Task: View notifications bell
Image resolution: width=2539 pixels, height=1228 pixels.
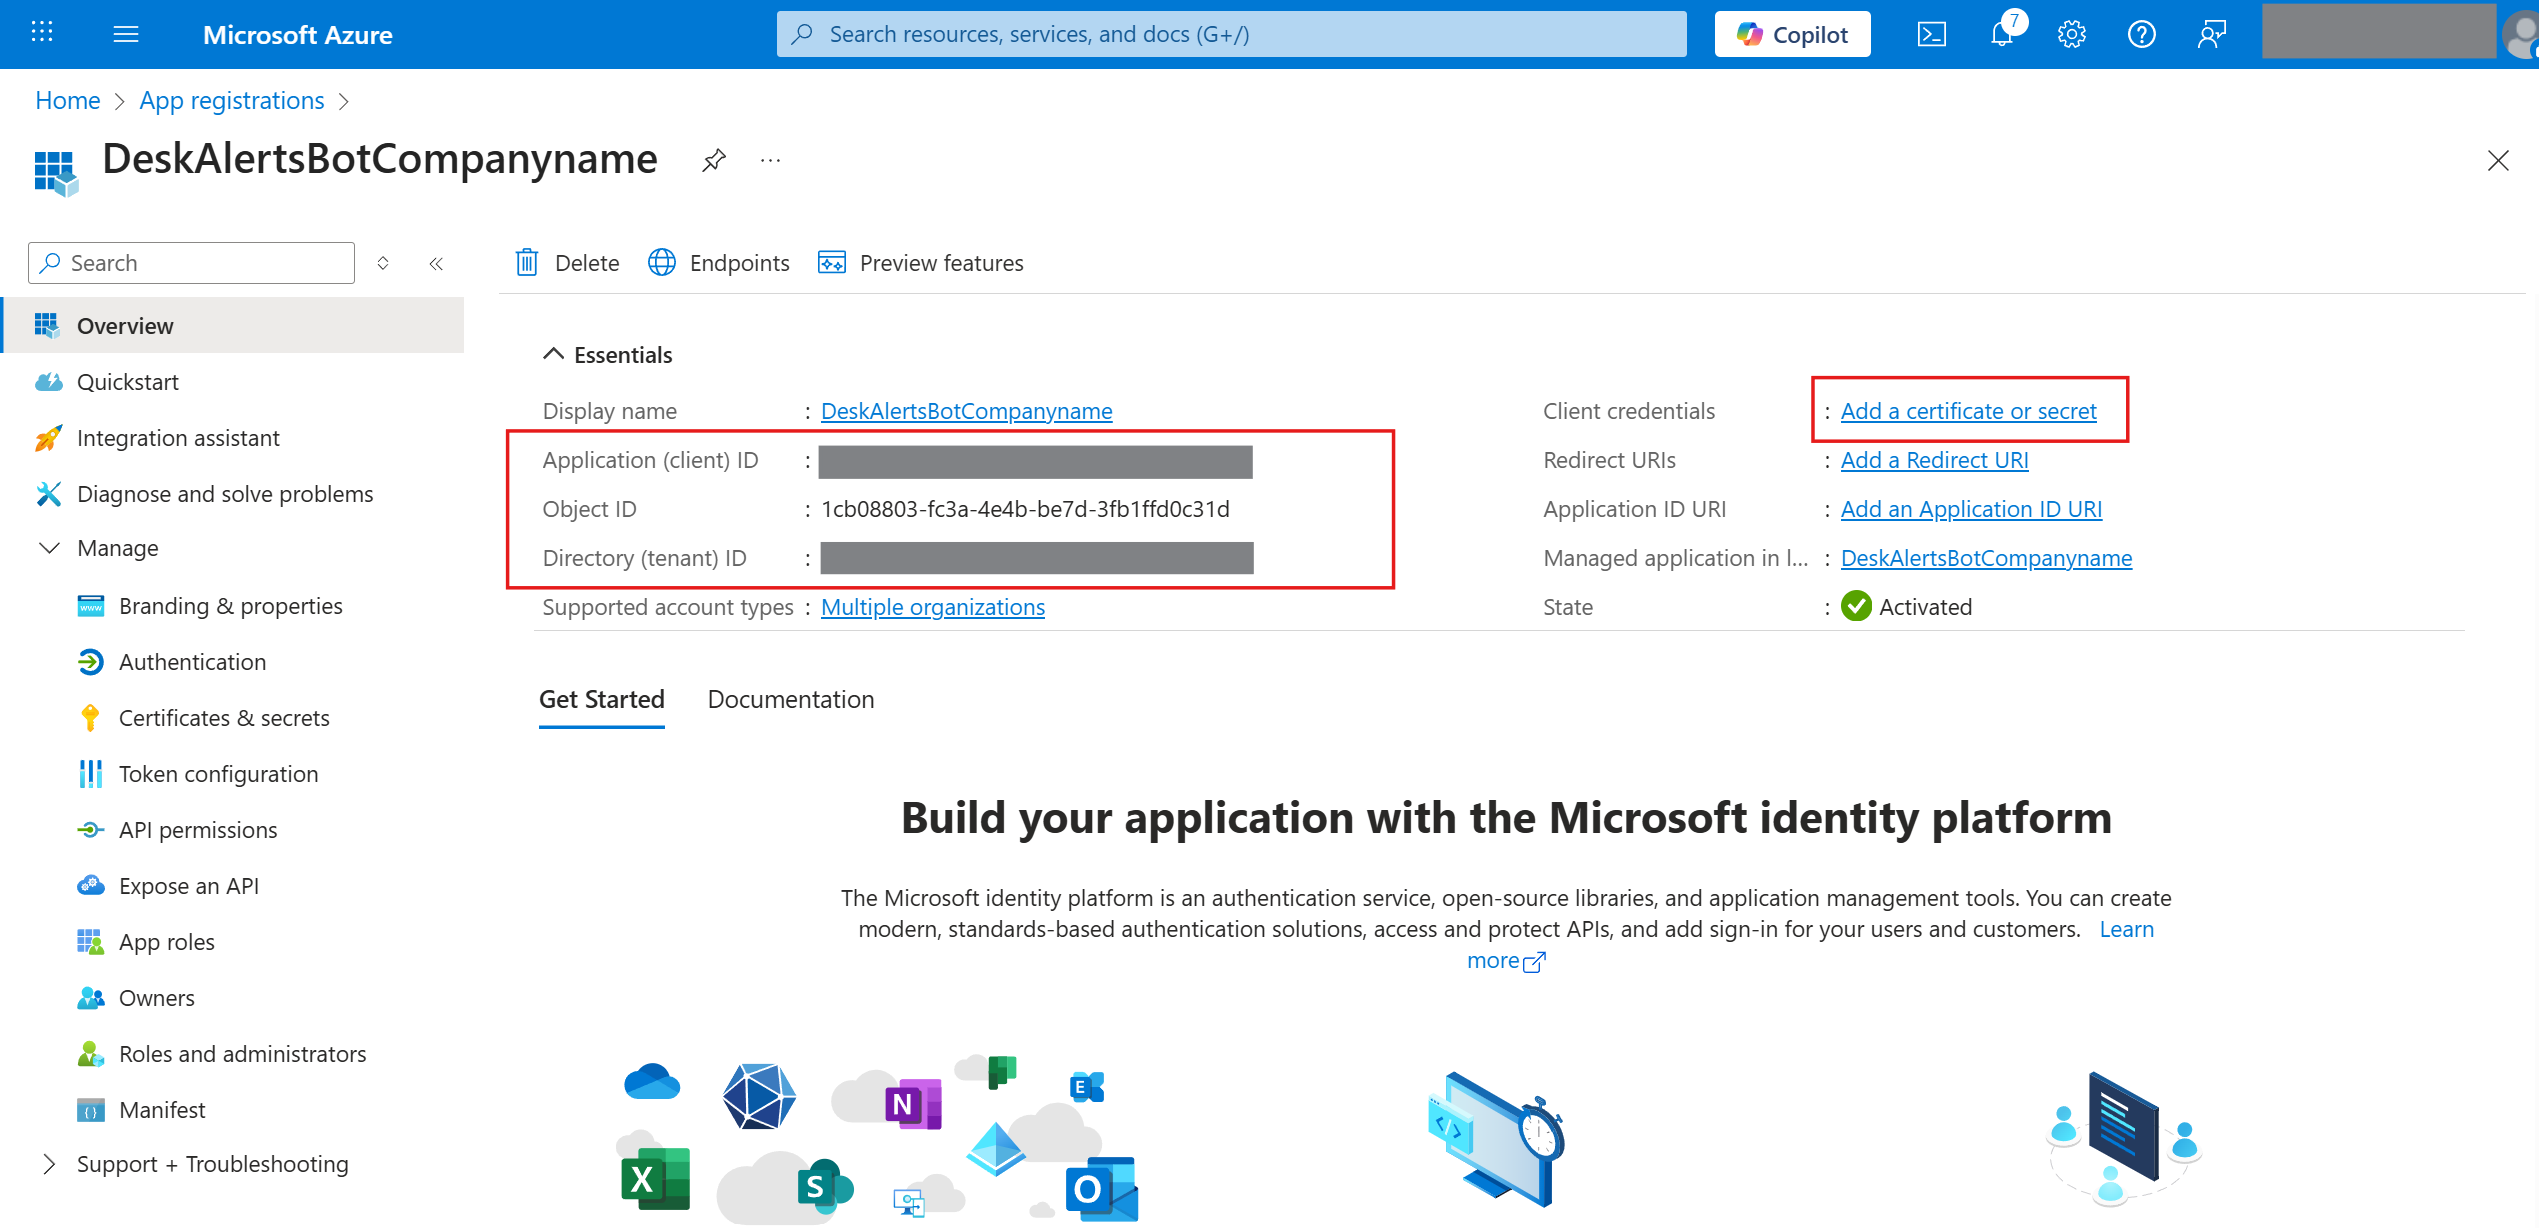Action: 2001,33
